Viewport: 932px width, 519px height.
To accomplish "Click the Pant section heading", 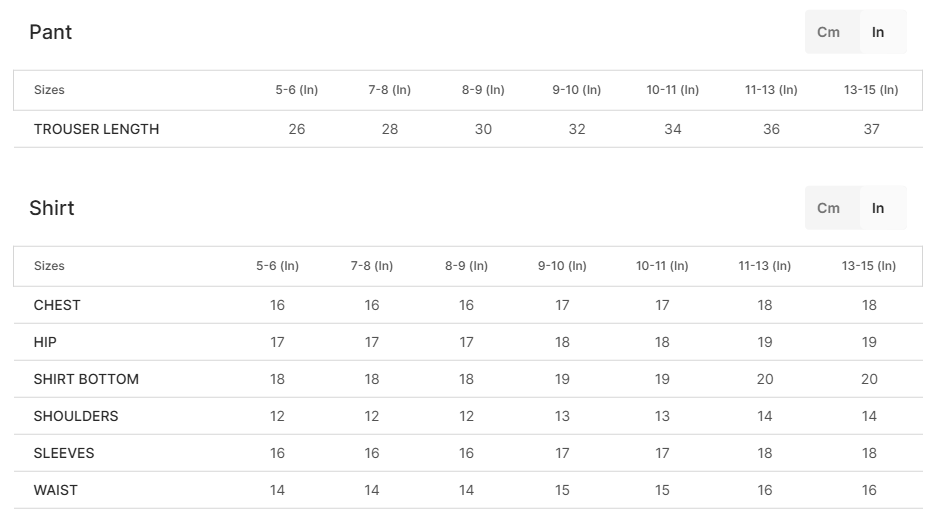I will (x=51, y=32).
